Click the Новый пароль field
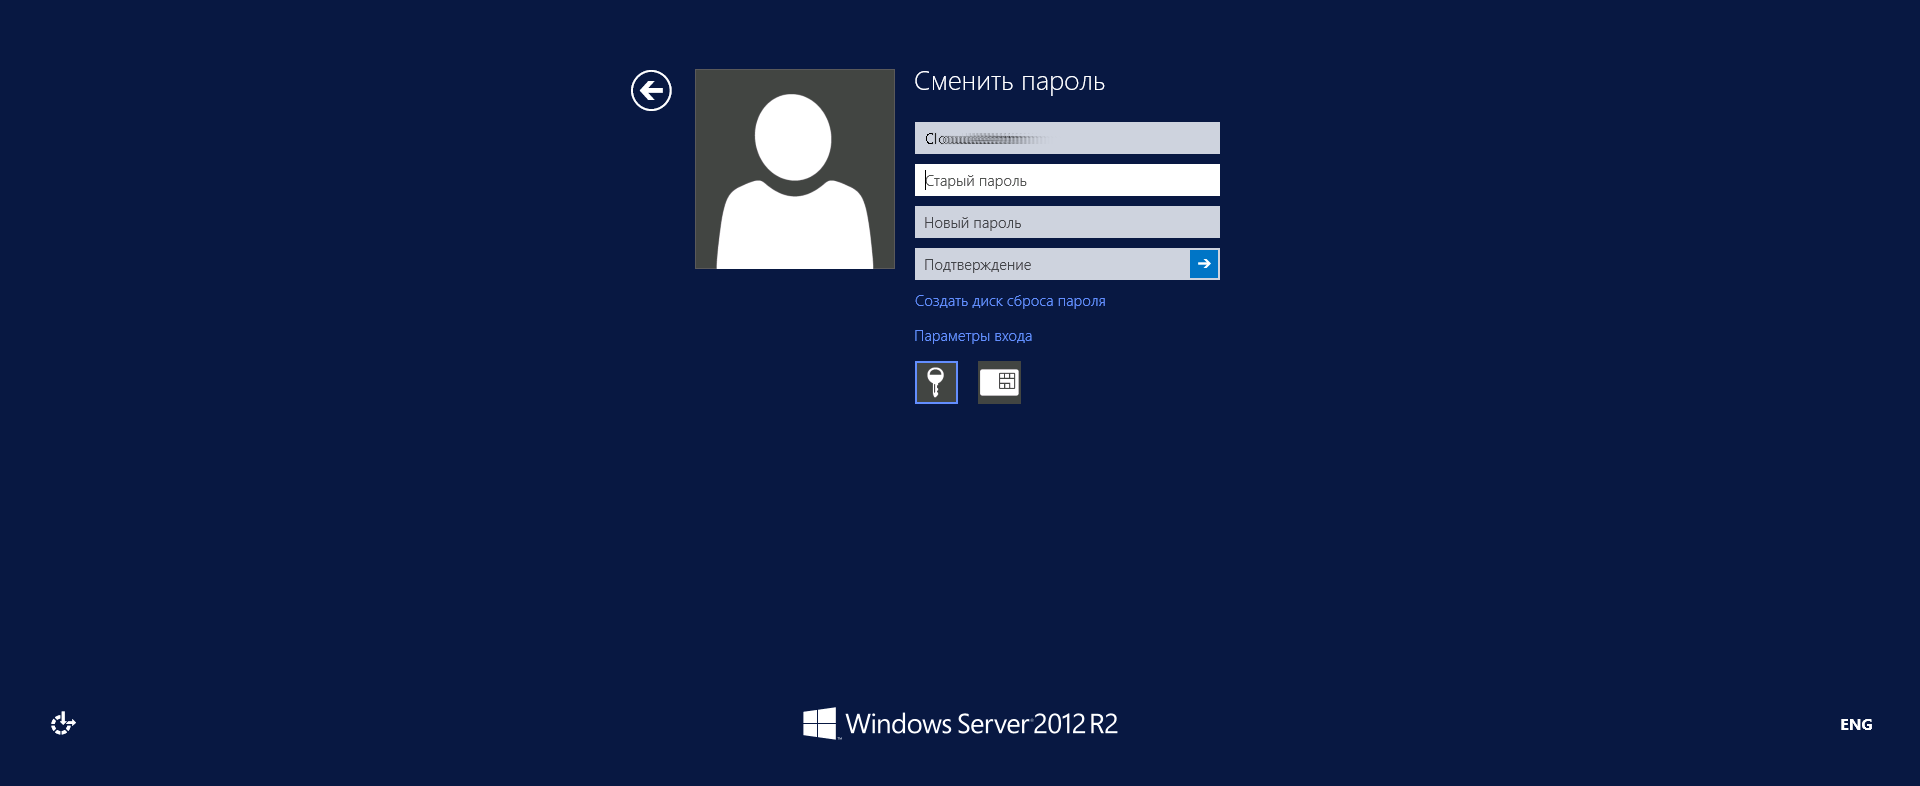This screenshot has width=1920, height=786. [1066, 222]
